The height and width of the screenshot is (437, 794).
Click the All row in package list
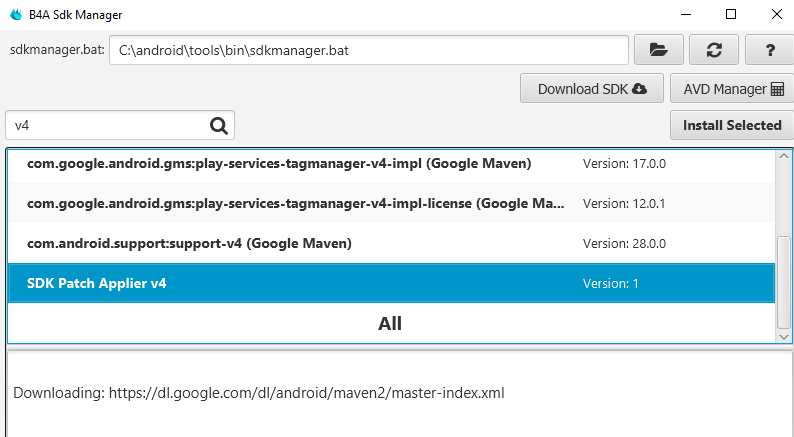(x=390, y=323)
